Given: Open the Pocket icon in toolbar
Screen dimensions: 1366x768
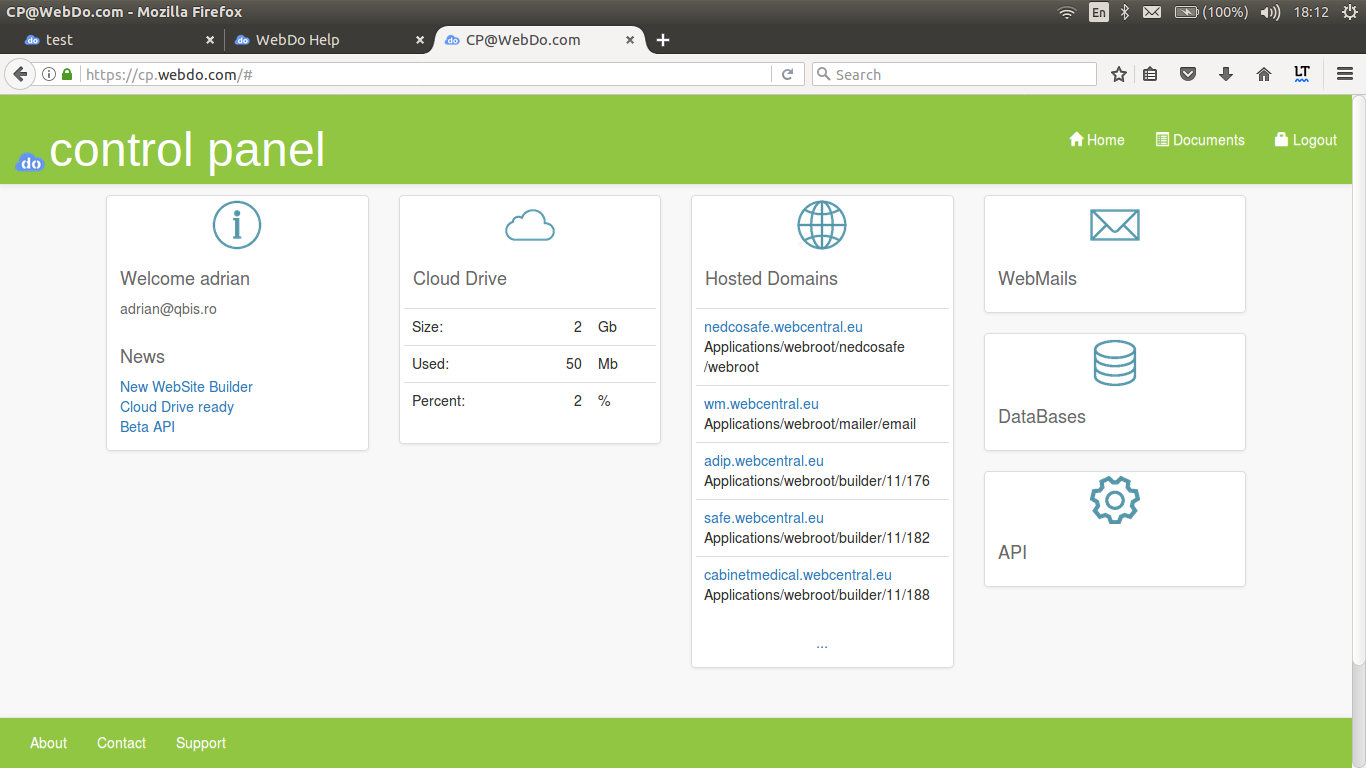Looking at the screenshot, I should tap(1188, 74).
